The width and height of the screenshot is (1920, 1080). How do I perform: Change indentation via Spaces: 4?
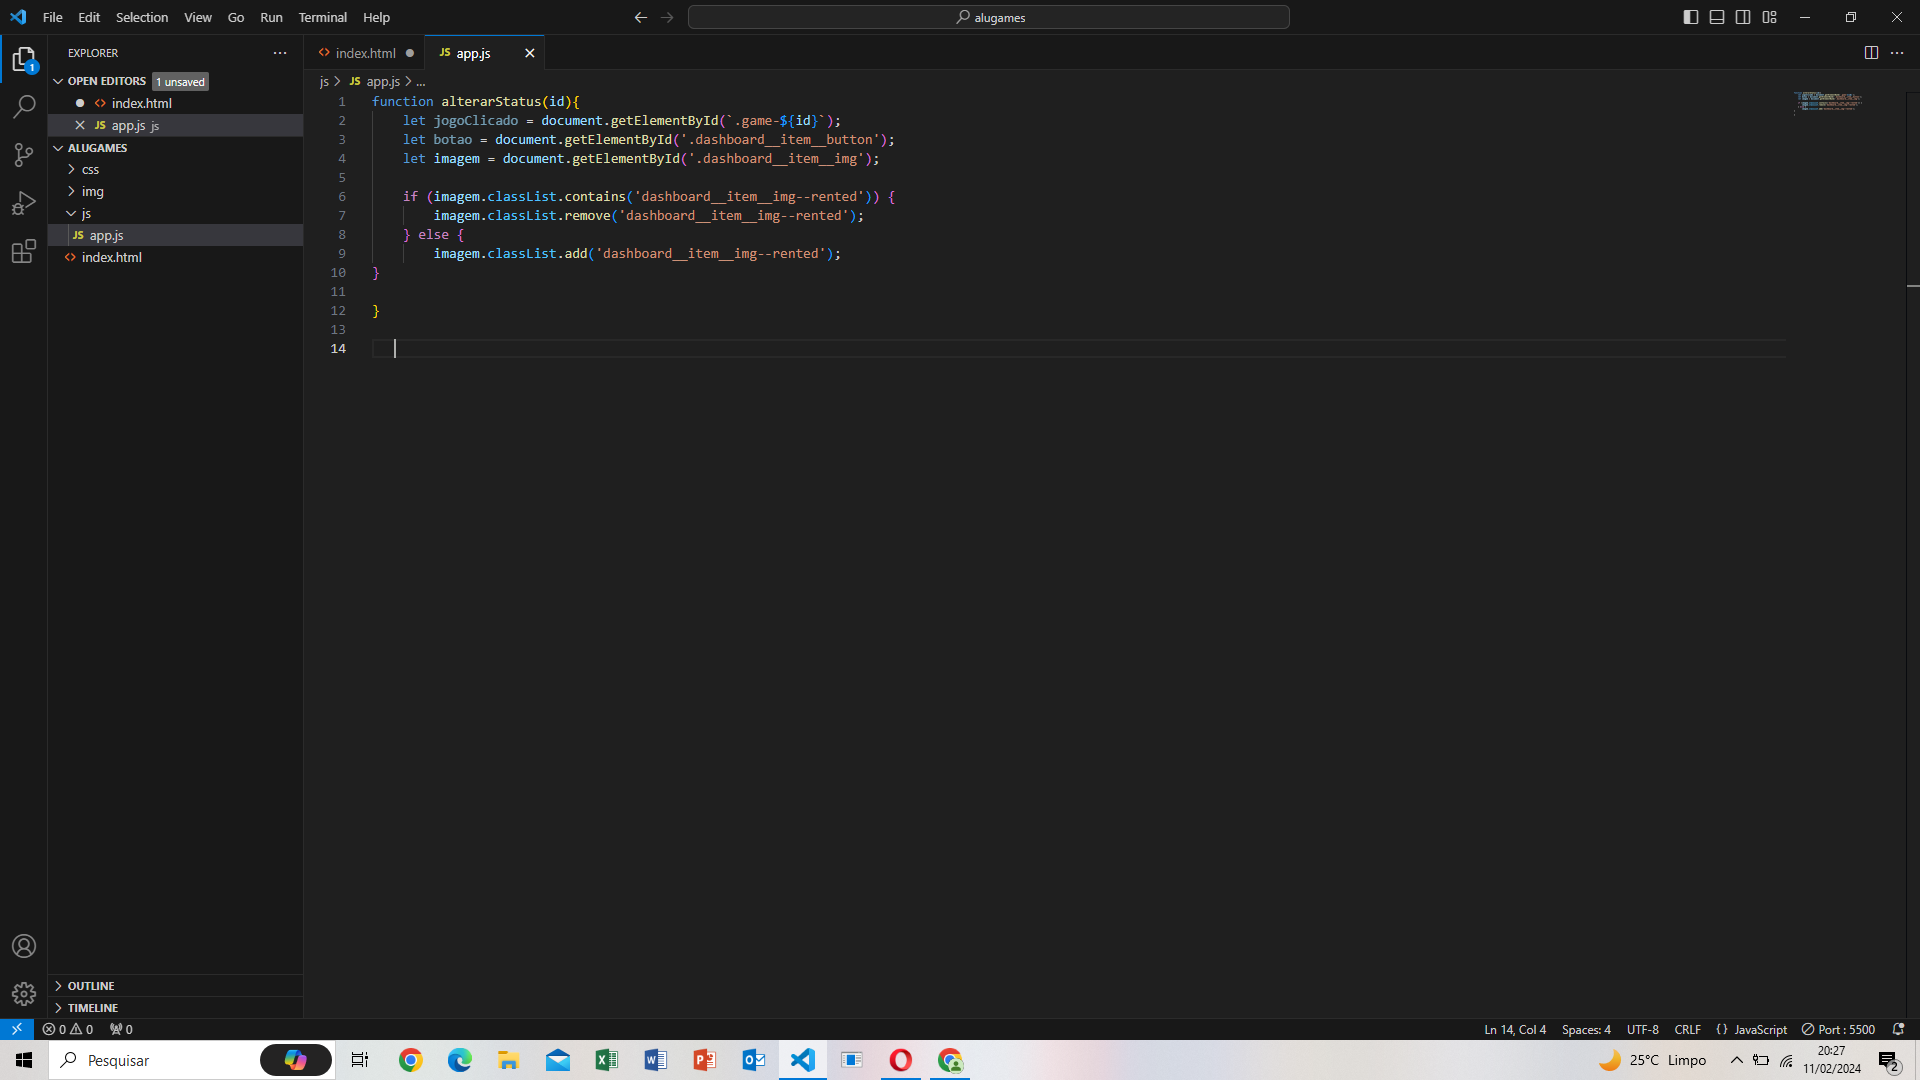[1586, 1029]
